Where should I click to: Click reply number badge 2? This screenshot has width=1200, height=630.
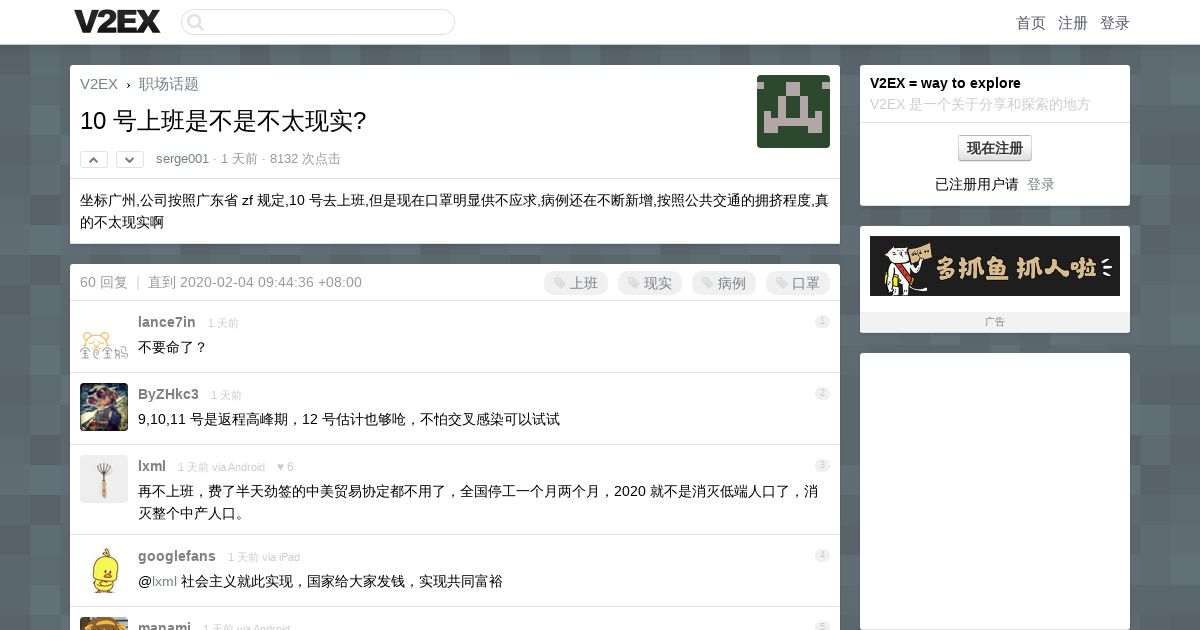tap(822, 393)
